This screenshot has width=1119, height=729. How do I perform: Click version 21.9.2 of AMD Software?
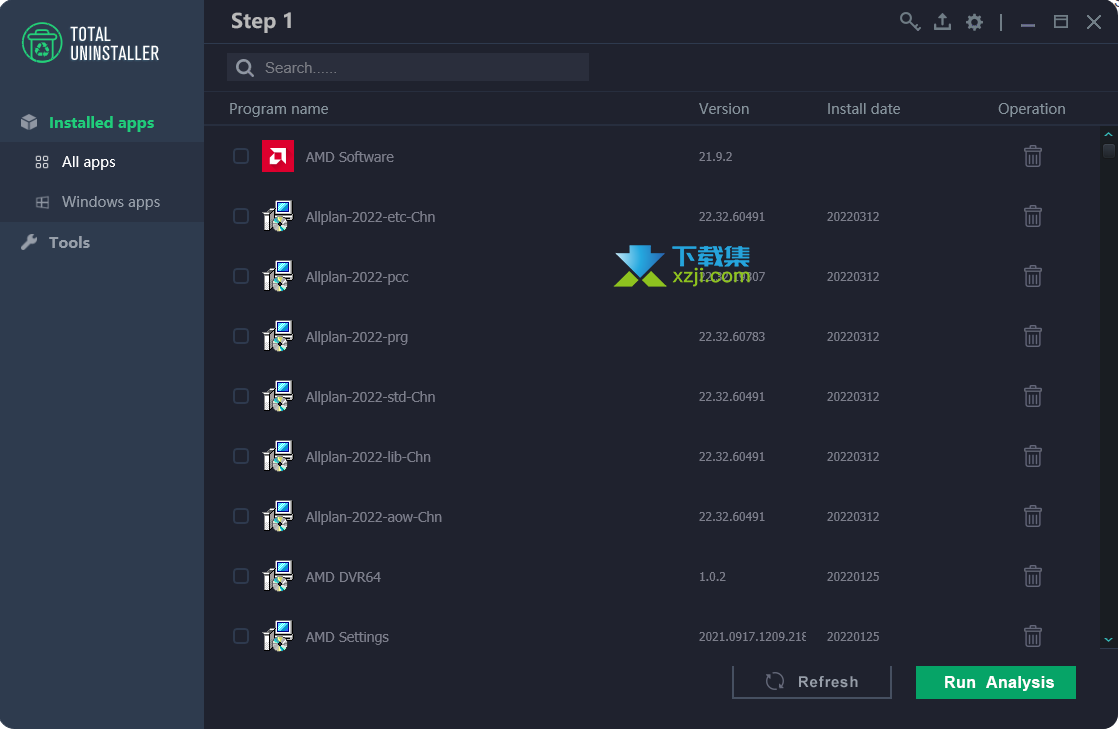pos(715,157)
